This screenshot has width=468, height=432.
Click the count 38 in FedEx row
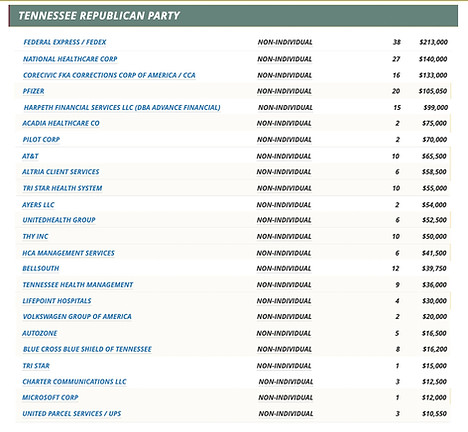coord(396,42)
